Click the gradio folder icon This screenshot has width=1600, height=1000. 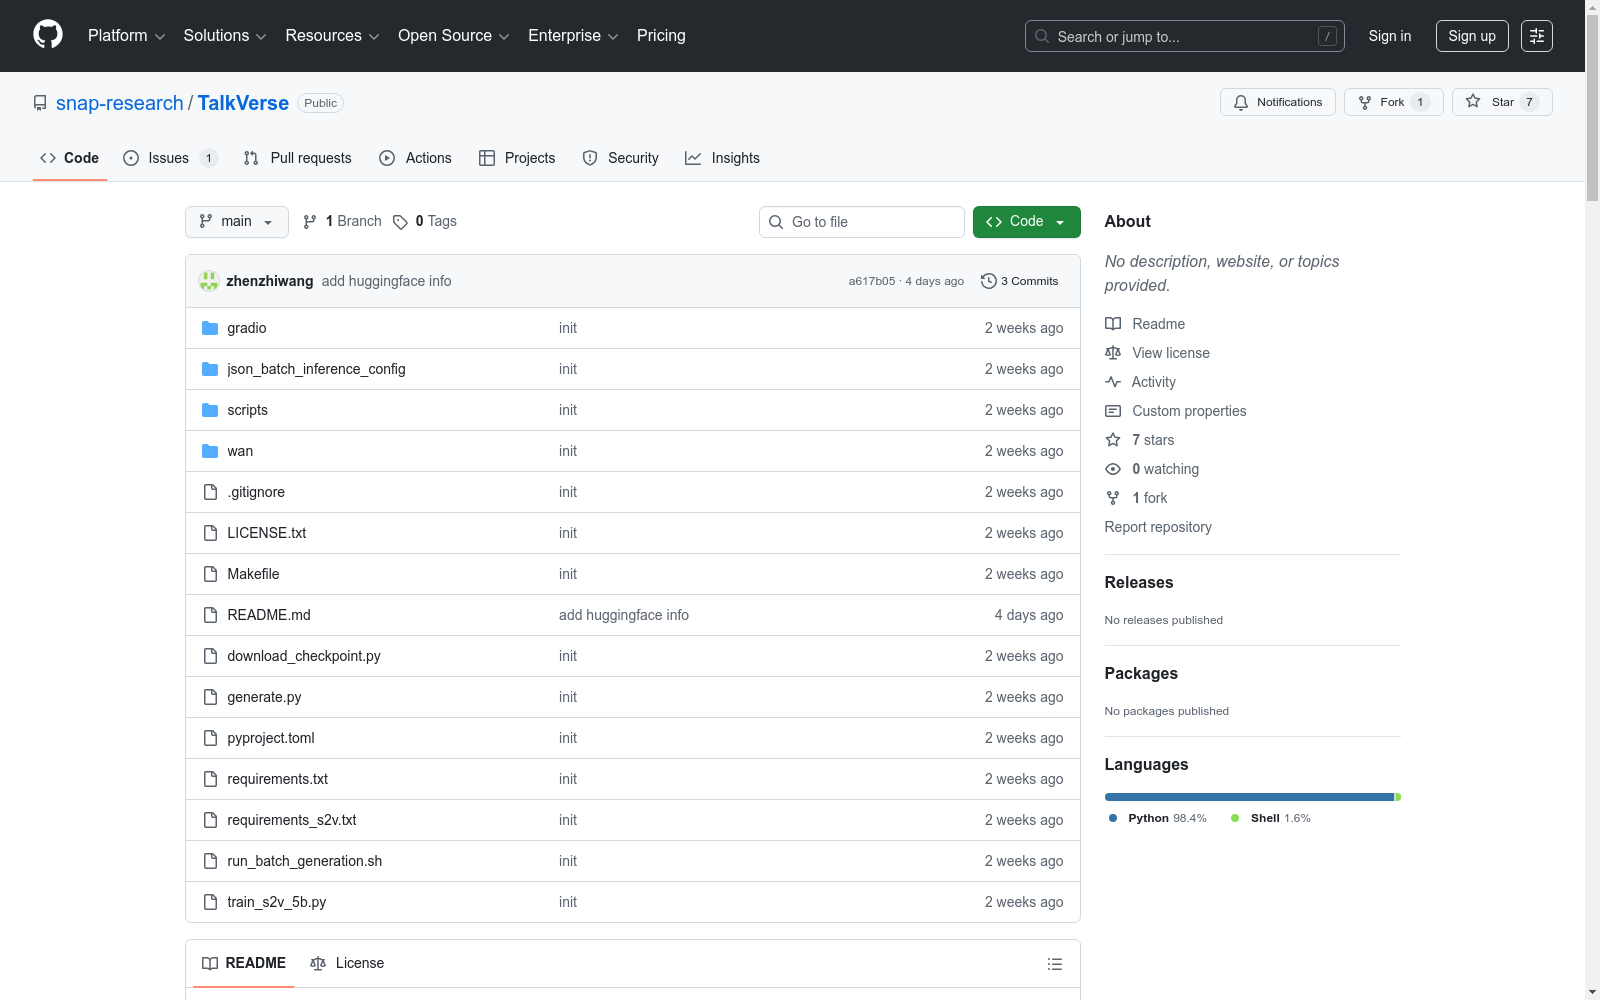(x=210, y=328)
